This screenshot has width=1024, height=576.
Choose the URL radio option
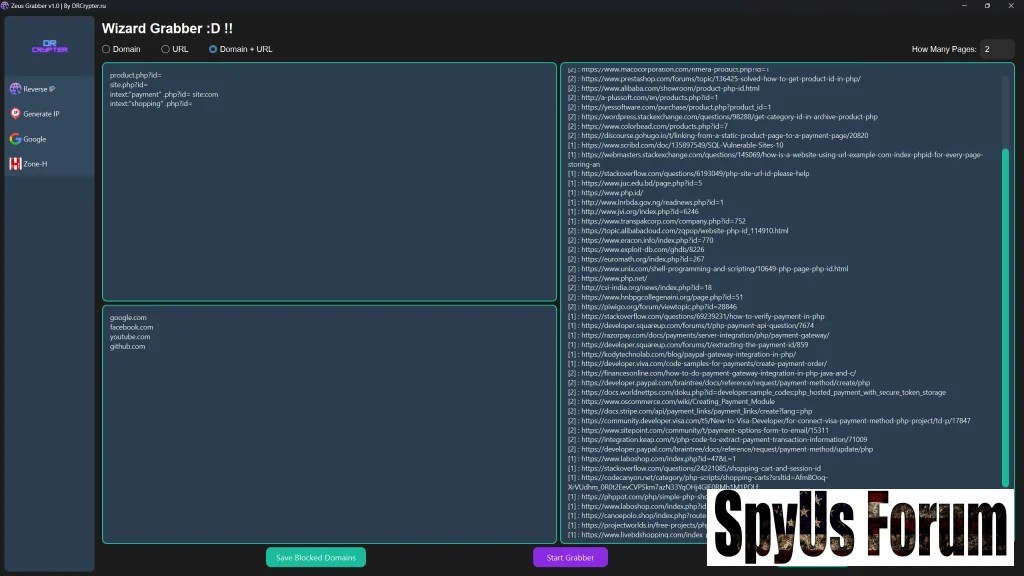(166, 49)
